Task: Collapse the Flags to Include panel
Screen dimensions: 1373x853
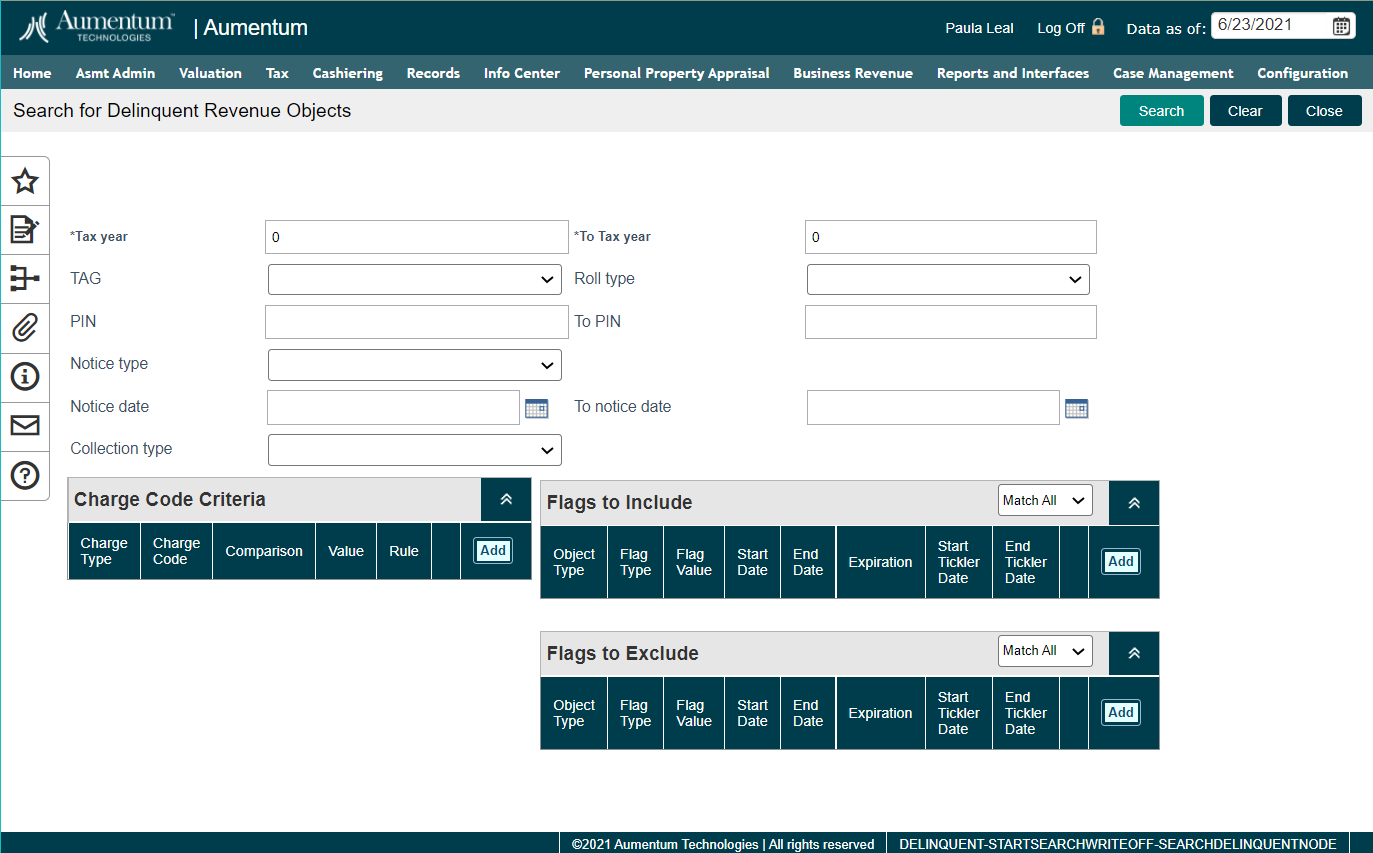Action: [x=1134, y=503]
